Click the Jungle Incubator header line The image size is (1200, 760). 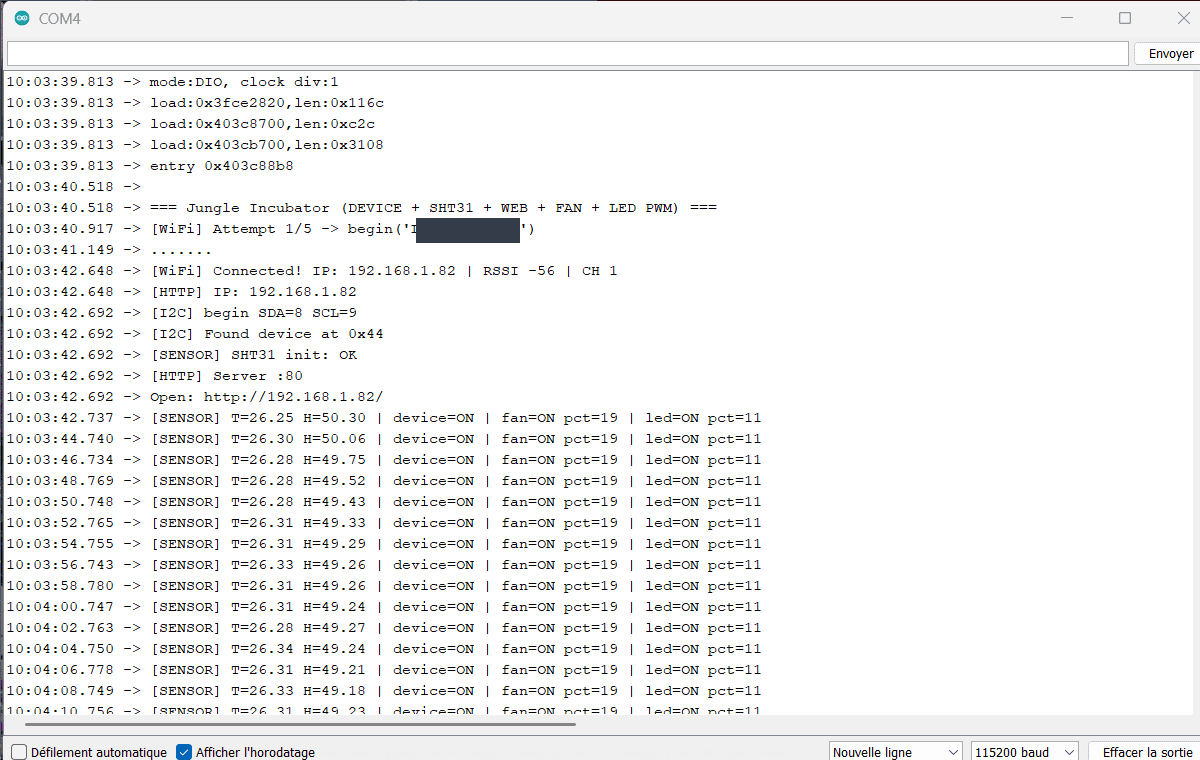(433, 208)
